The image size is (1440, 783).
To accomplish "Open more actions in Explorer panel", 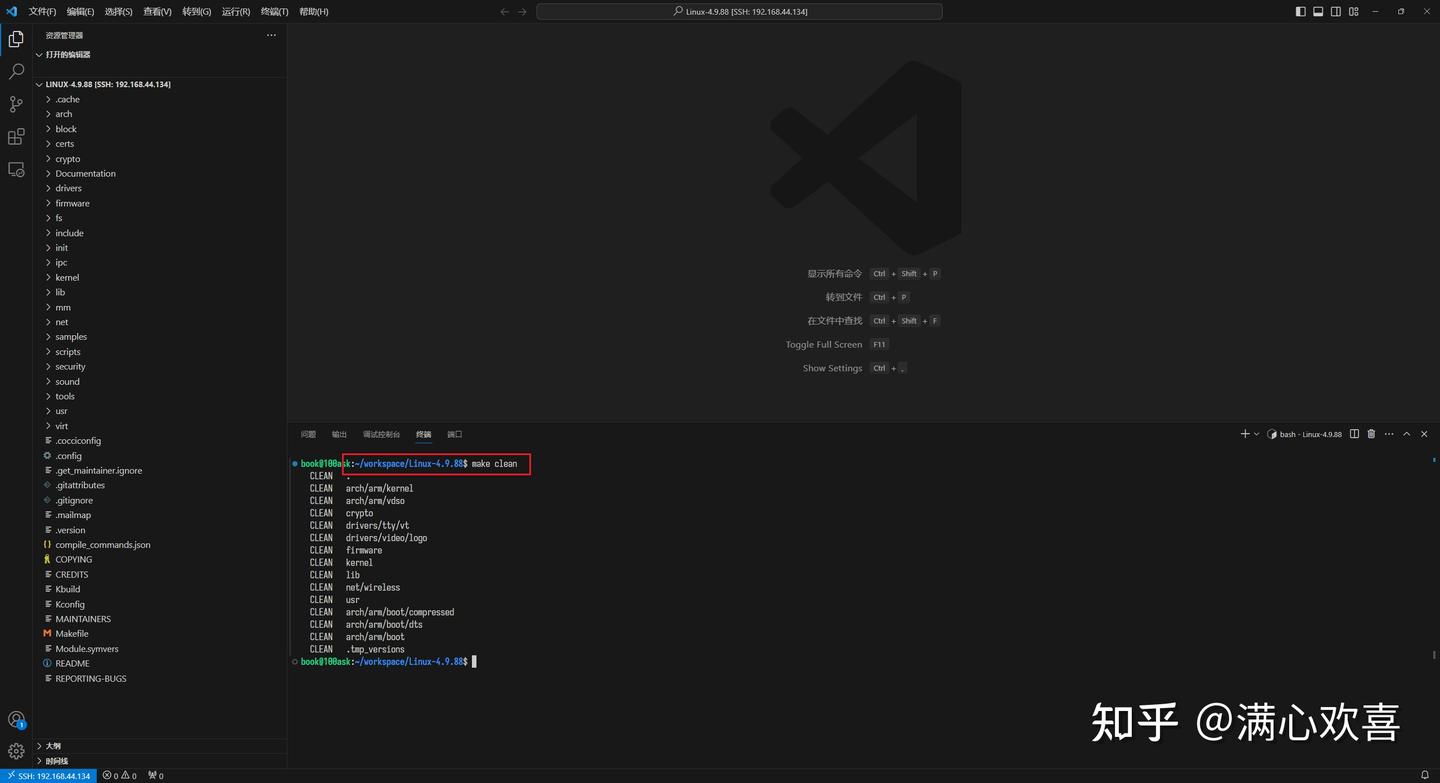I will tap(271, 35).
